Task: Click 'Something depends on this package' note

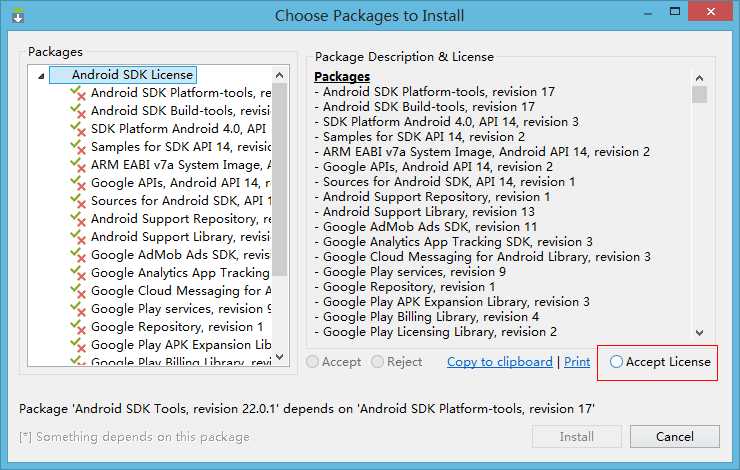Action: coord(135,437)
